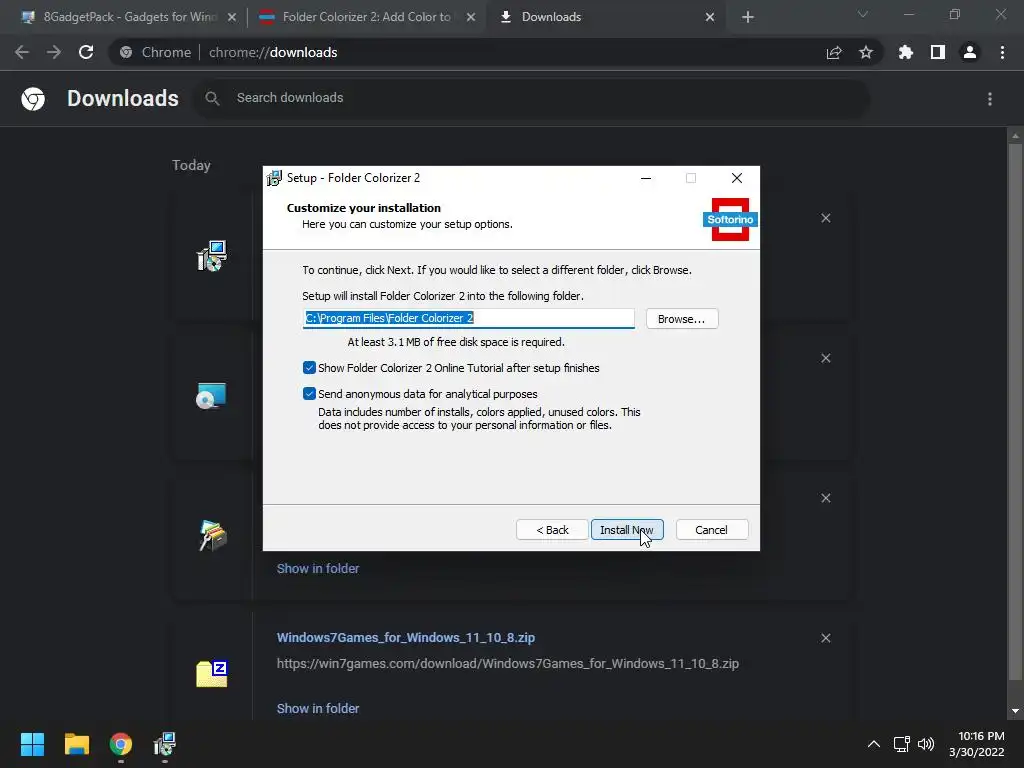This screenshot has width=1024, height=768.
Task: Click the win7games.com download URL
Action: (x=507, y=664)
